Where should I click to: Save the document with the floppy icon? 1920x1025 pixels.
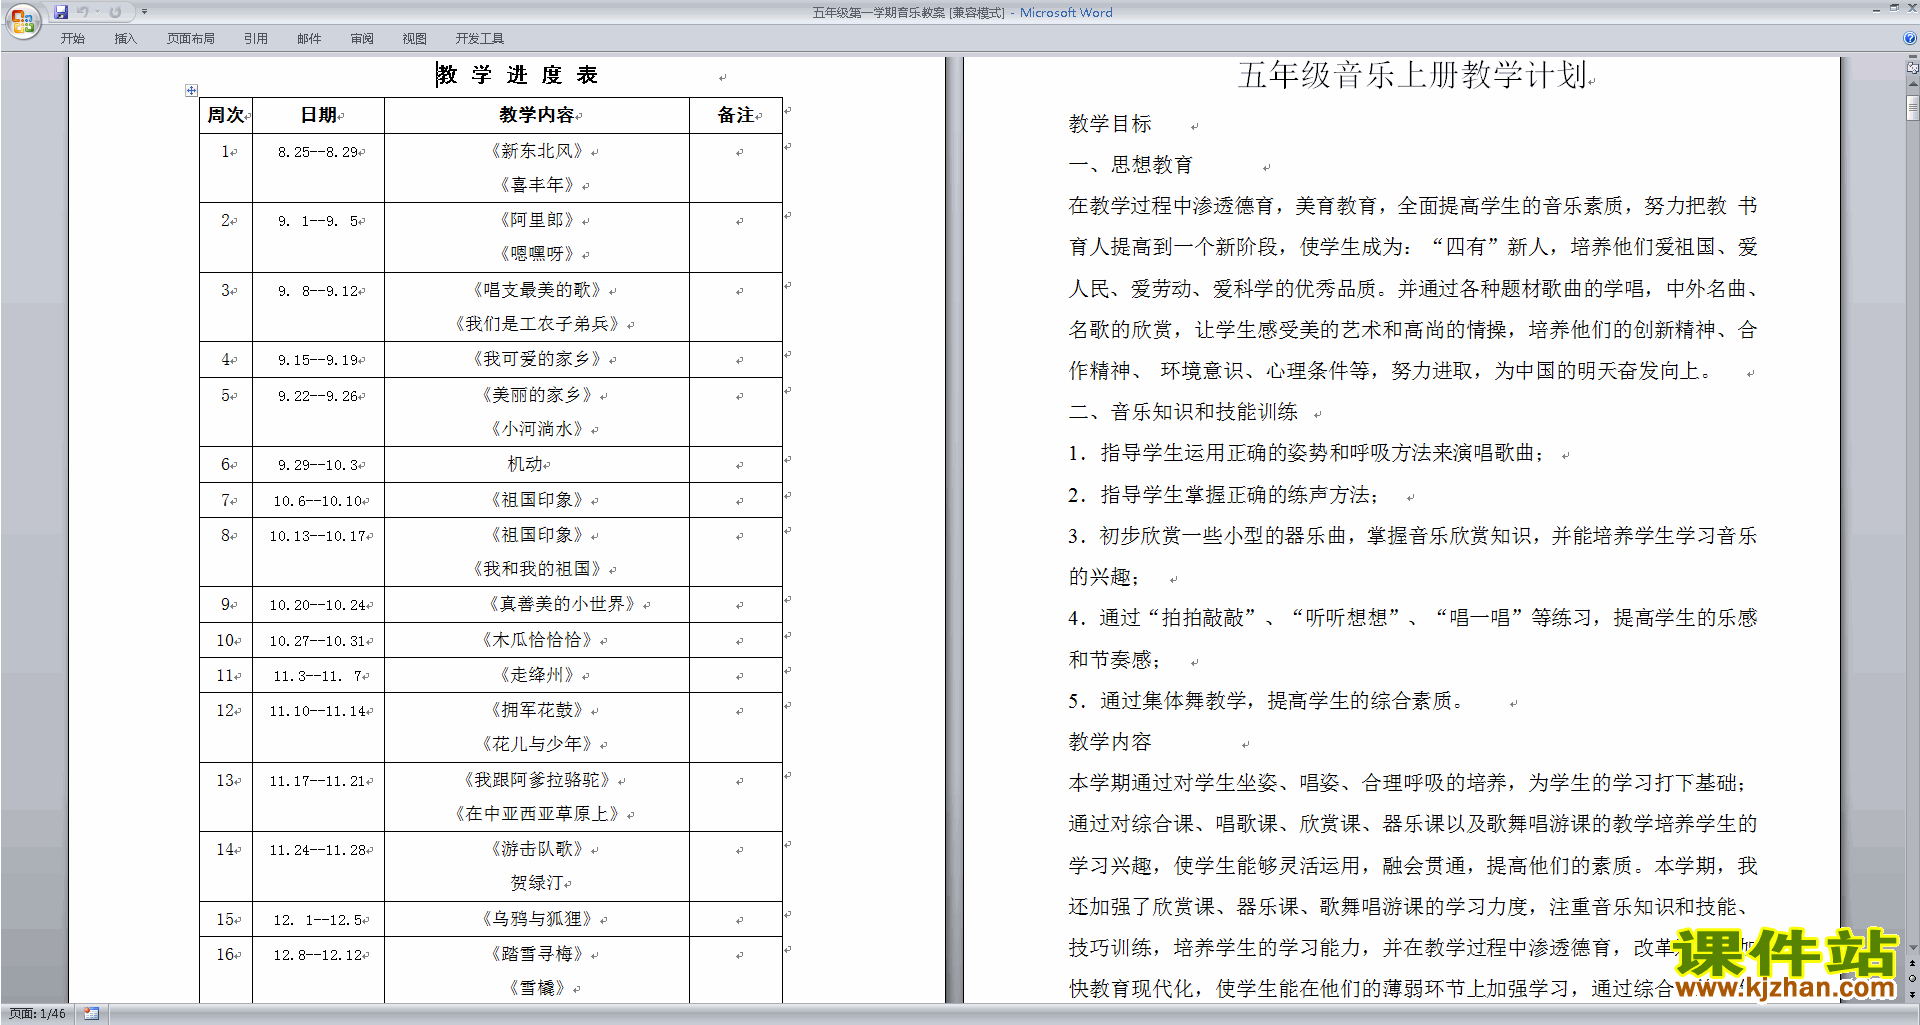(x=61, y=12)
